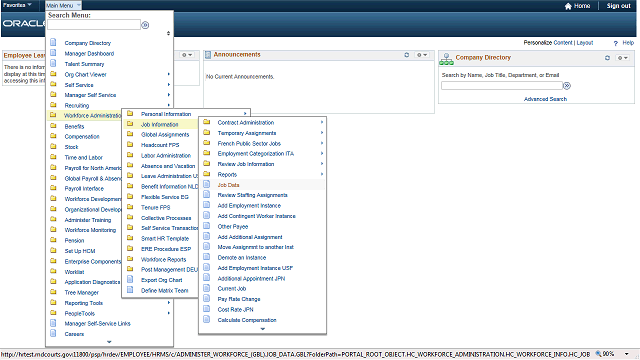Expand the Temporary Assignments submenu arrow
The height and width of the screenshot is (360, 640).
tap(322, 133)
